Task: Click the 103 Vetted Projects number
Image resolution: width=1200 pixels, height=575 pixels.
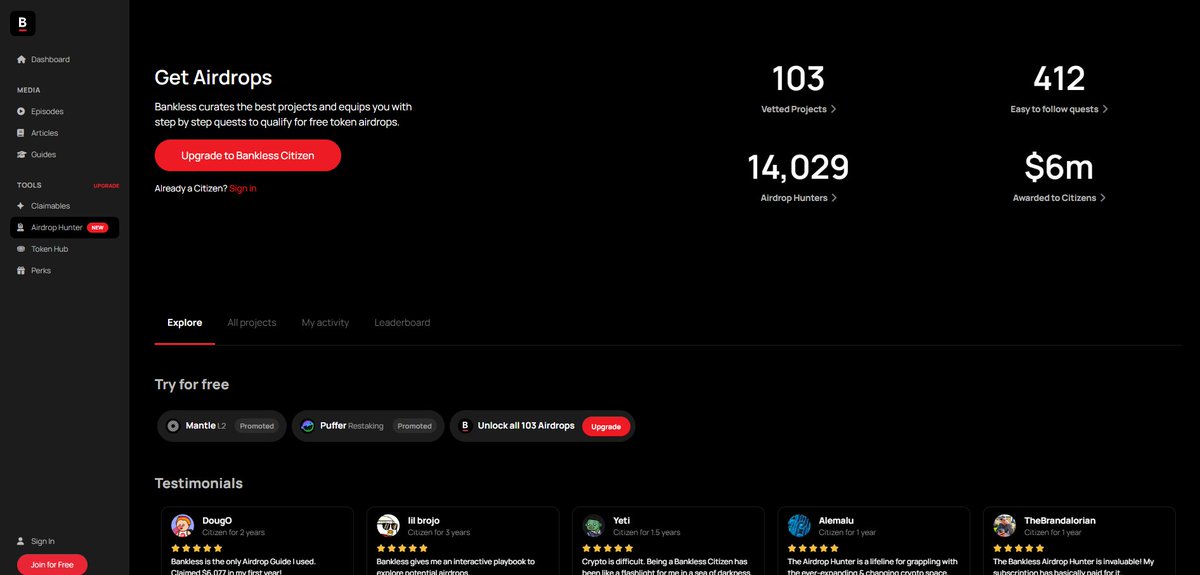Action: click(x=798, y=78)
